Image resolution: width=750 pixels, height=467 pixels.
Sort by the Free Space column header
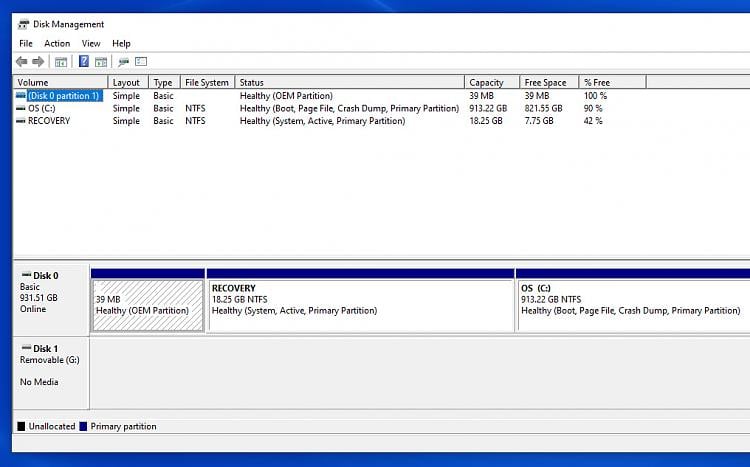549,82
